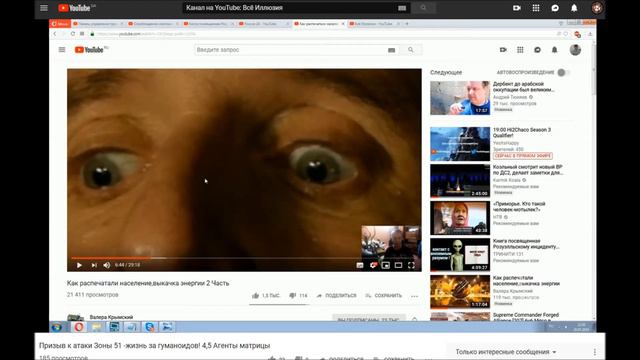The height and width of the screenshot is (360, 640).
Task: Switch to the third YouTube browser tab
Action: point(208,24)
